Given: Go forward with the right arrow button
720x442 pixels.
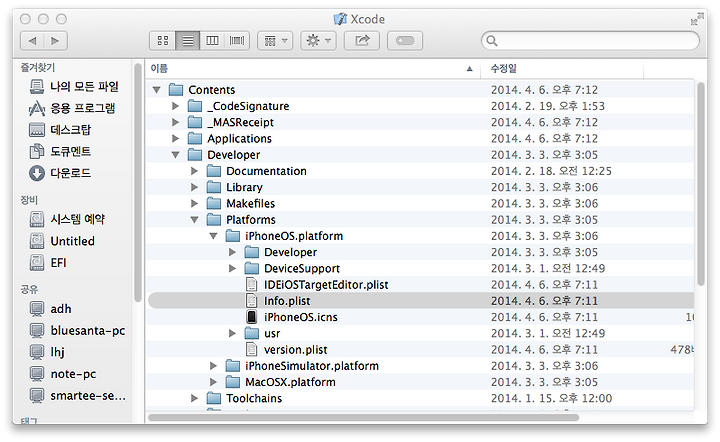Looking at the screenshot, I should [x=56, y=41].
